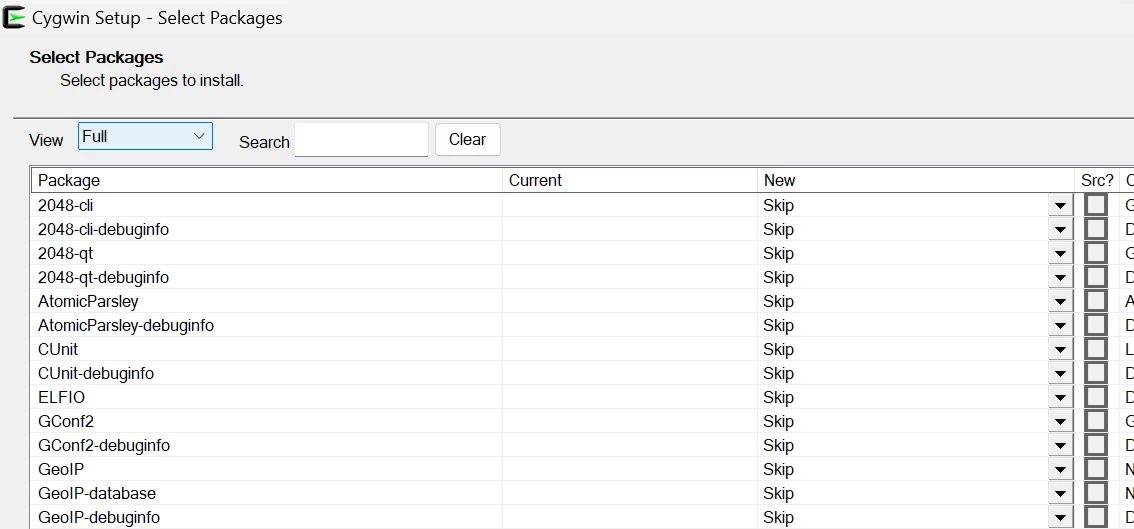Image resolution: width=1134 pixels, height=529 pixels.
Task: Click Skip for the CUnit-debuginfo package
Action: click(x=779, y=373)
